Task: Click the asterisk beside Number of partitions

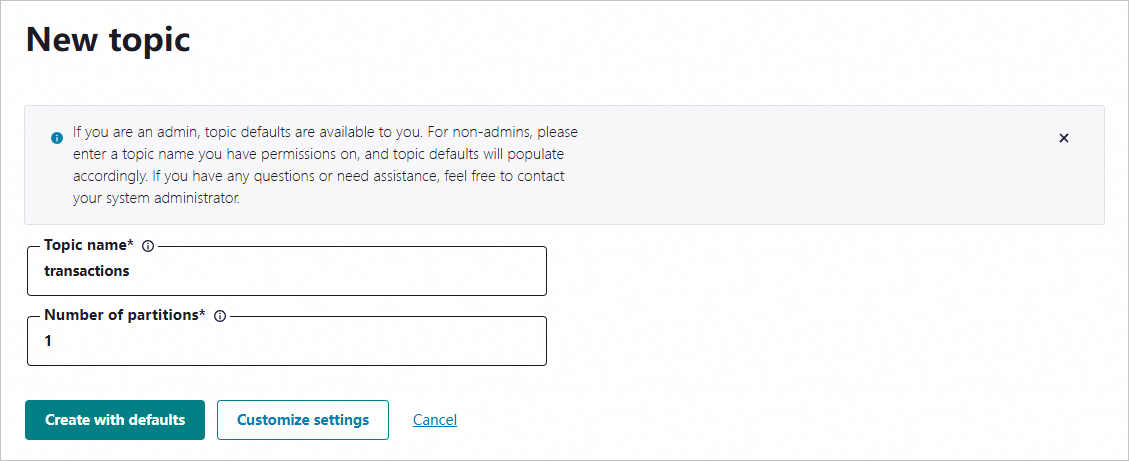Action: point(202,315)
